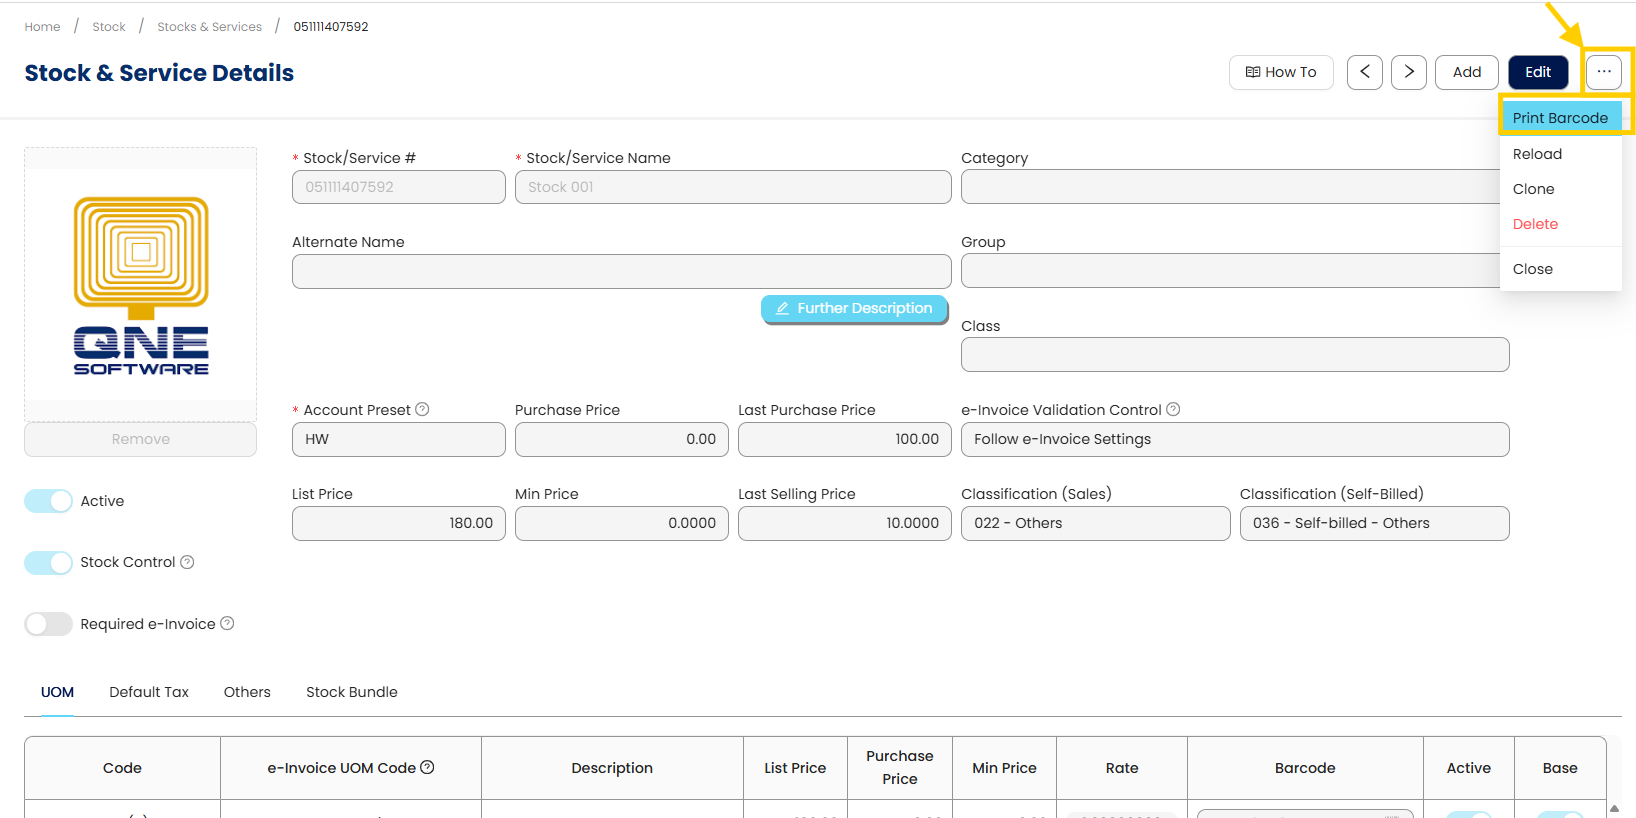The image size is (1636, 818).
Task: Open the three-dots more options menu
Action: [x=1604, y=72]
